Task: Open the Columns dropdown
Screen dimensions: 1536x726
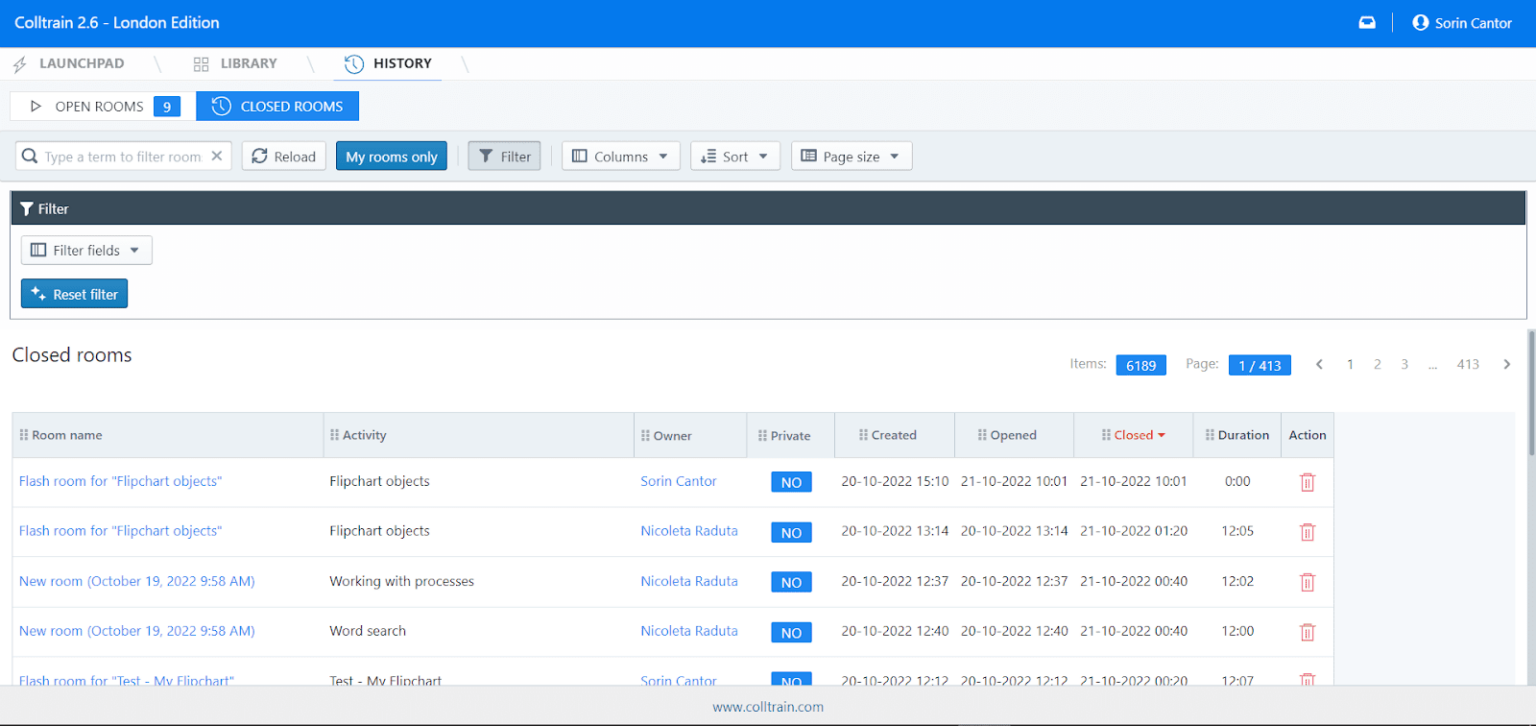Action: 620,156
